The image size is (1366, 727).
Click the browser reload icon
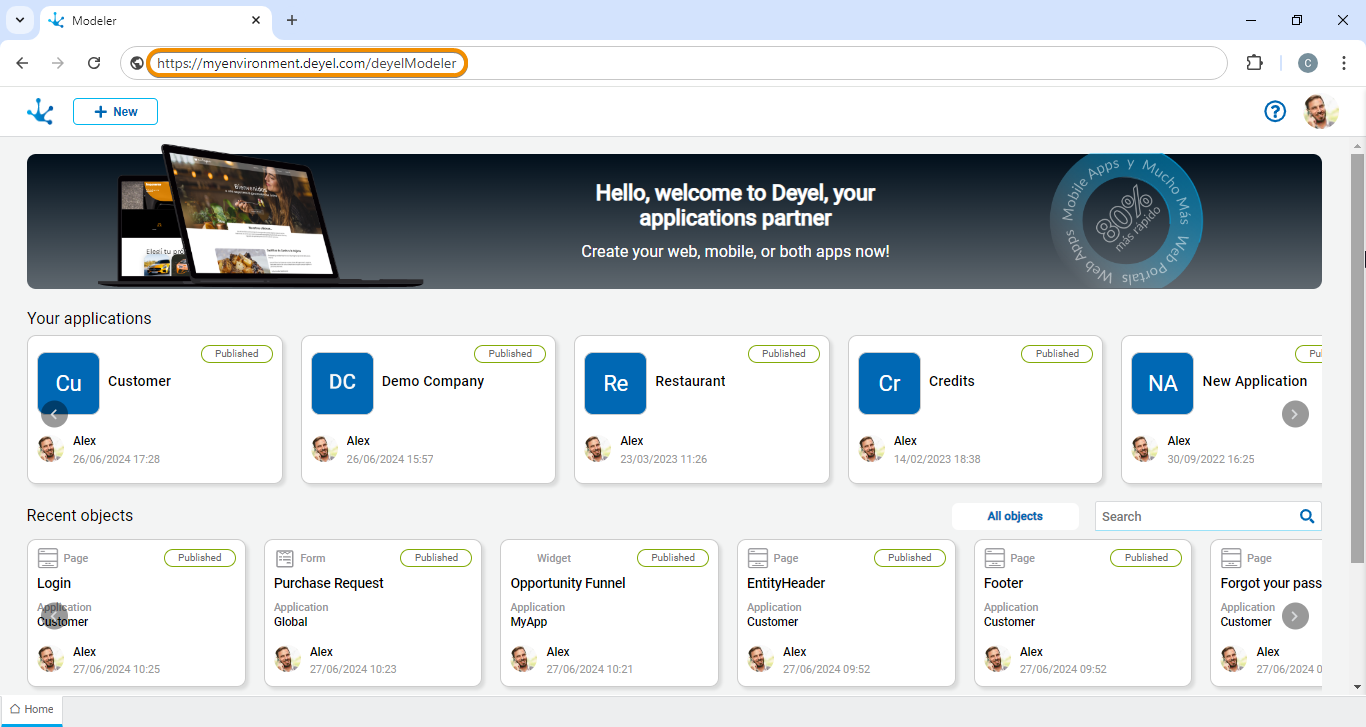pyautogui.click(x=94, y=63)
